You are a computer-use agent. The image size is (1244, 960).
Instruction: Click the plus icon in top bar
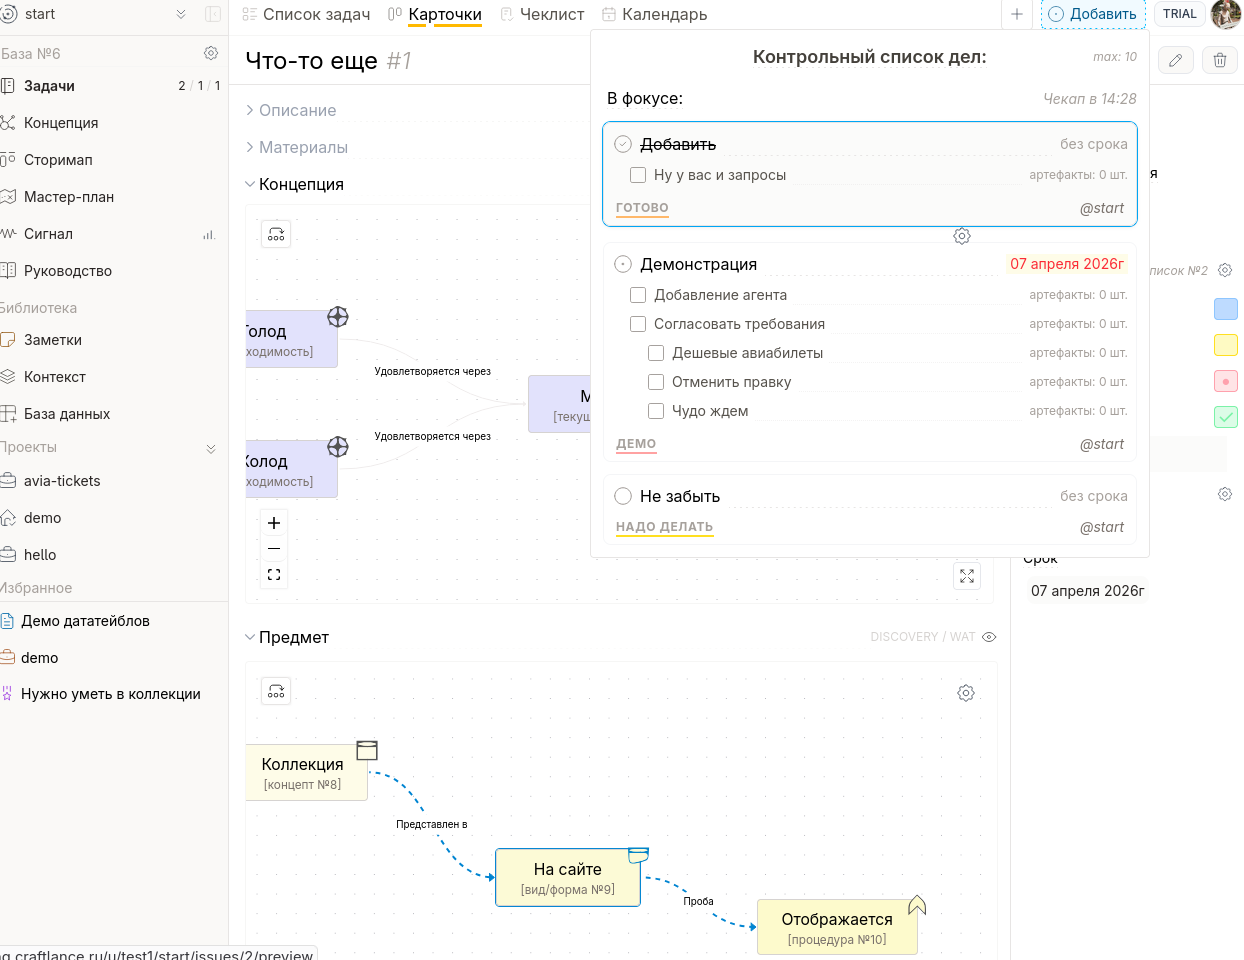(1017, 14)
